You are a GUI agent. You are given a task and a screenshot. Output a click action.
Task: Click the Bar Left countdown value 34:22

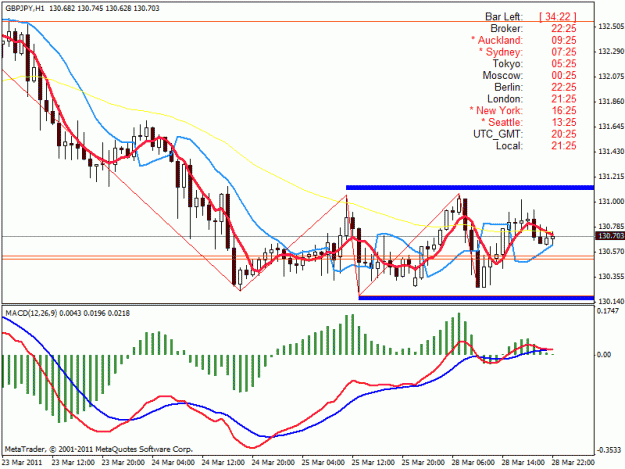click(x=558, y=16)
